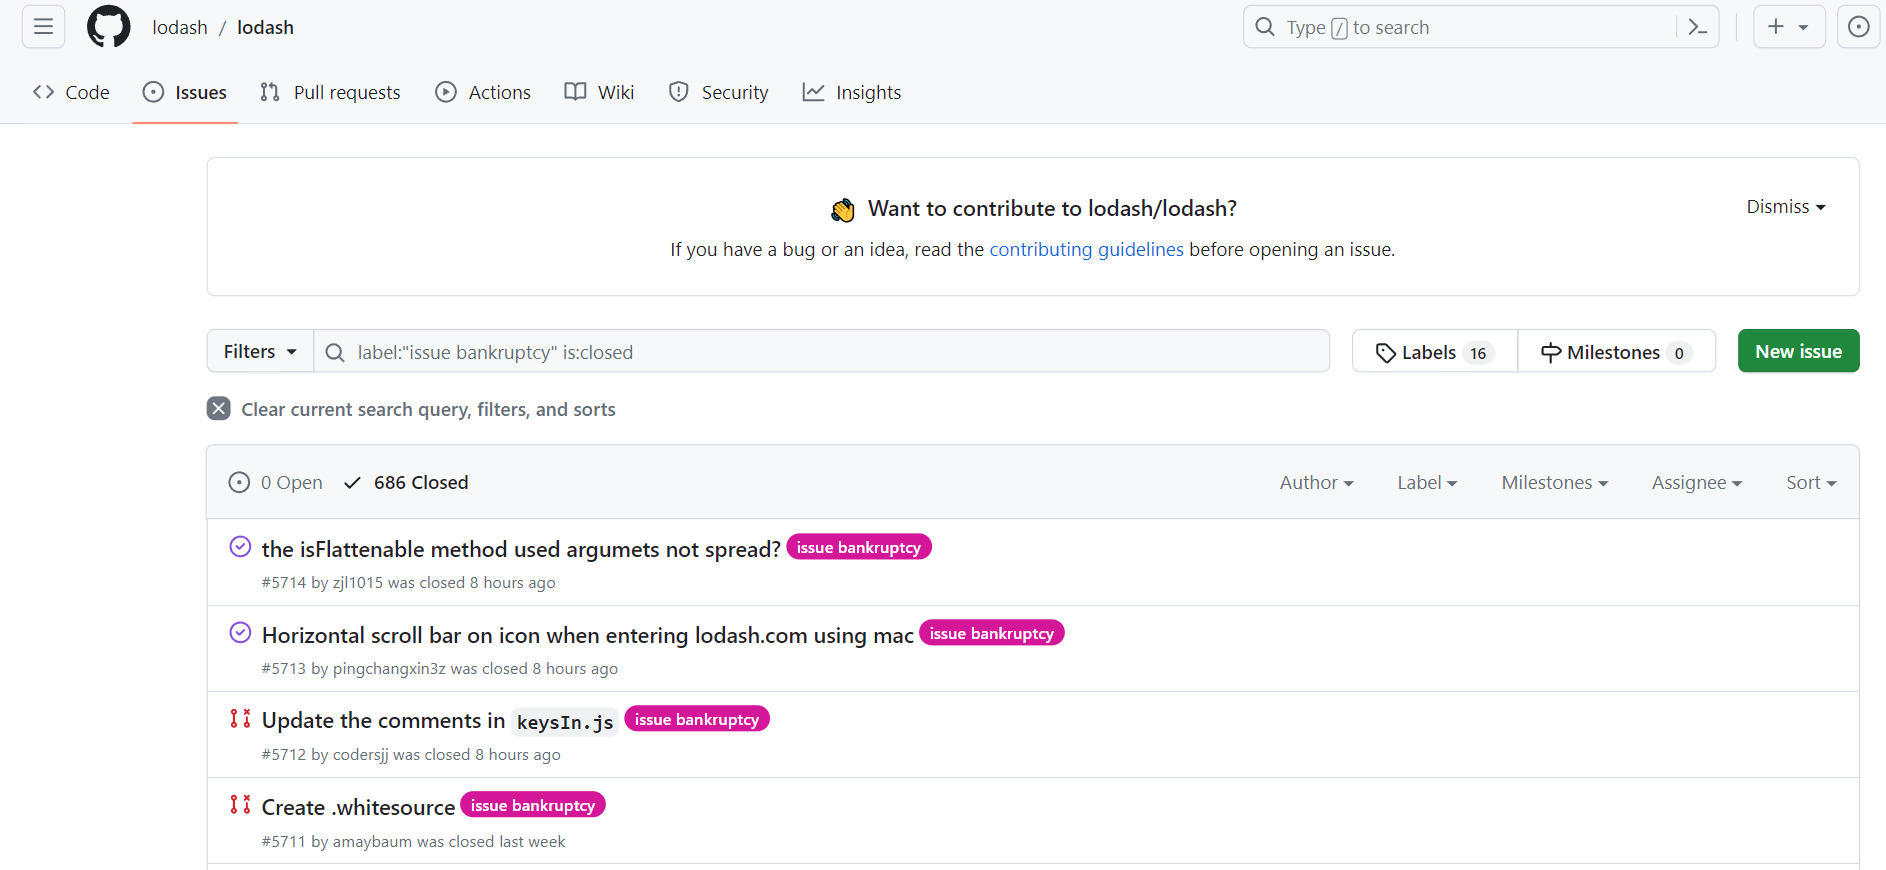Expand the Dismiss dropdown on contribute banner
Viewport: 1886px width, 870px height.
click(1786, 207)
